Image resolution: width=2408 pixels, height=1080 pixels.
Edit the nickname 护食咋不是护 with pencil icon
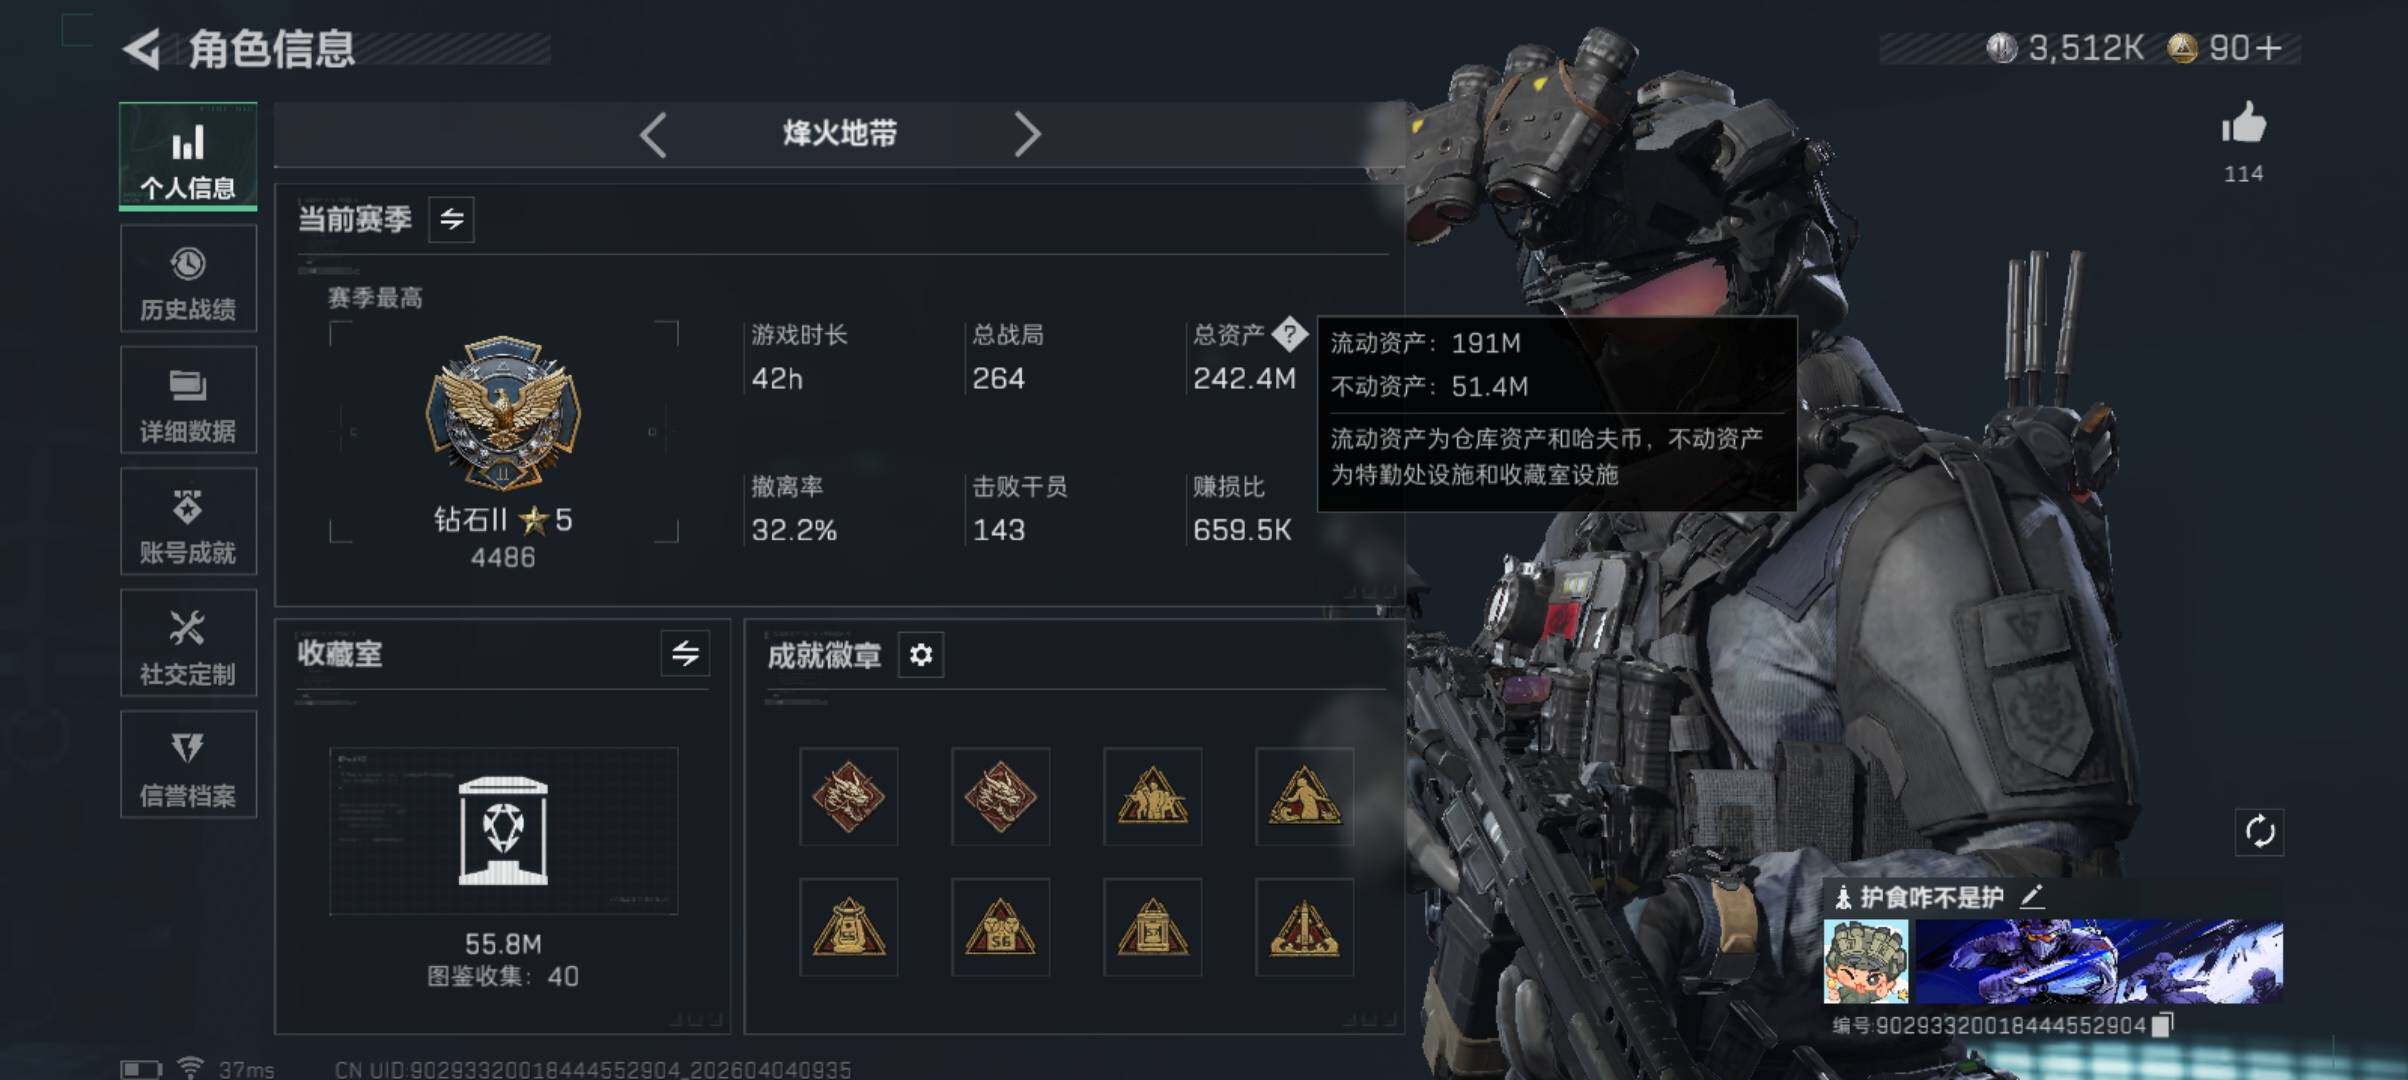2031,897
